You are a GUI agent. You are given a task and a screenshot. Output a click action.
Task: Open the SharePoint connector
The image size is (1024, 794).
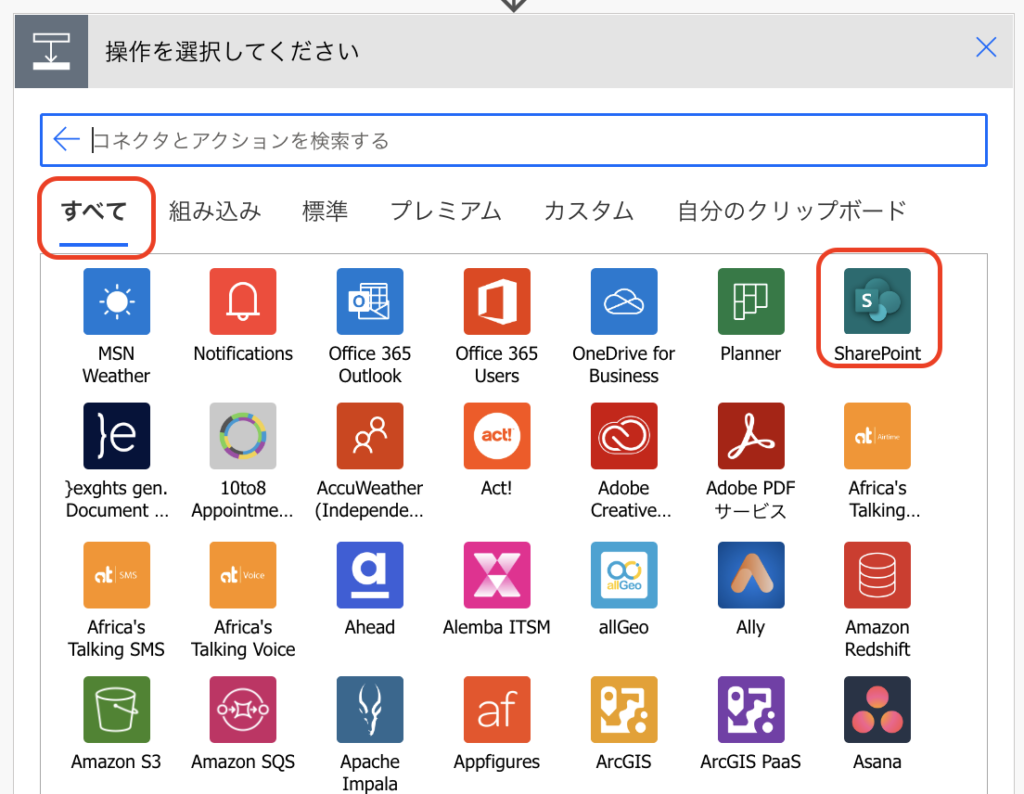coord(877,301)
